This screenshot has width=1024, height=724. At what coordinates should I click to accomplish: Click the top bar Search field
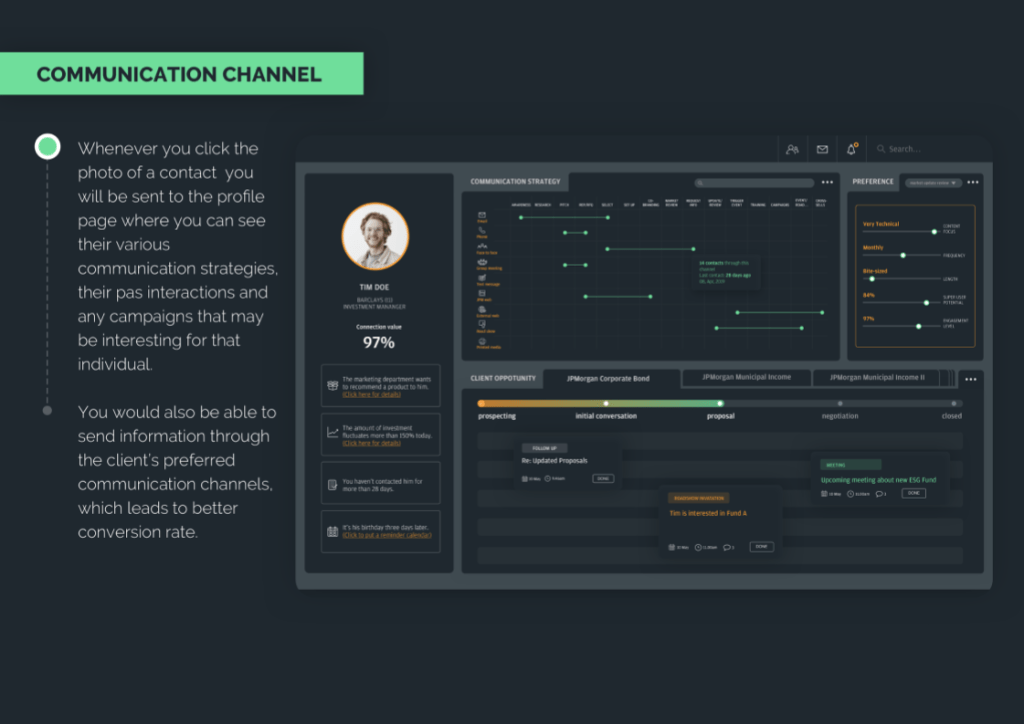coord(920,149)
